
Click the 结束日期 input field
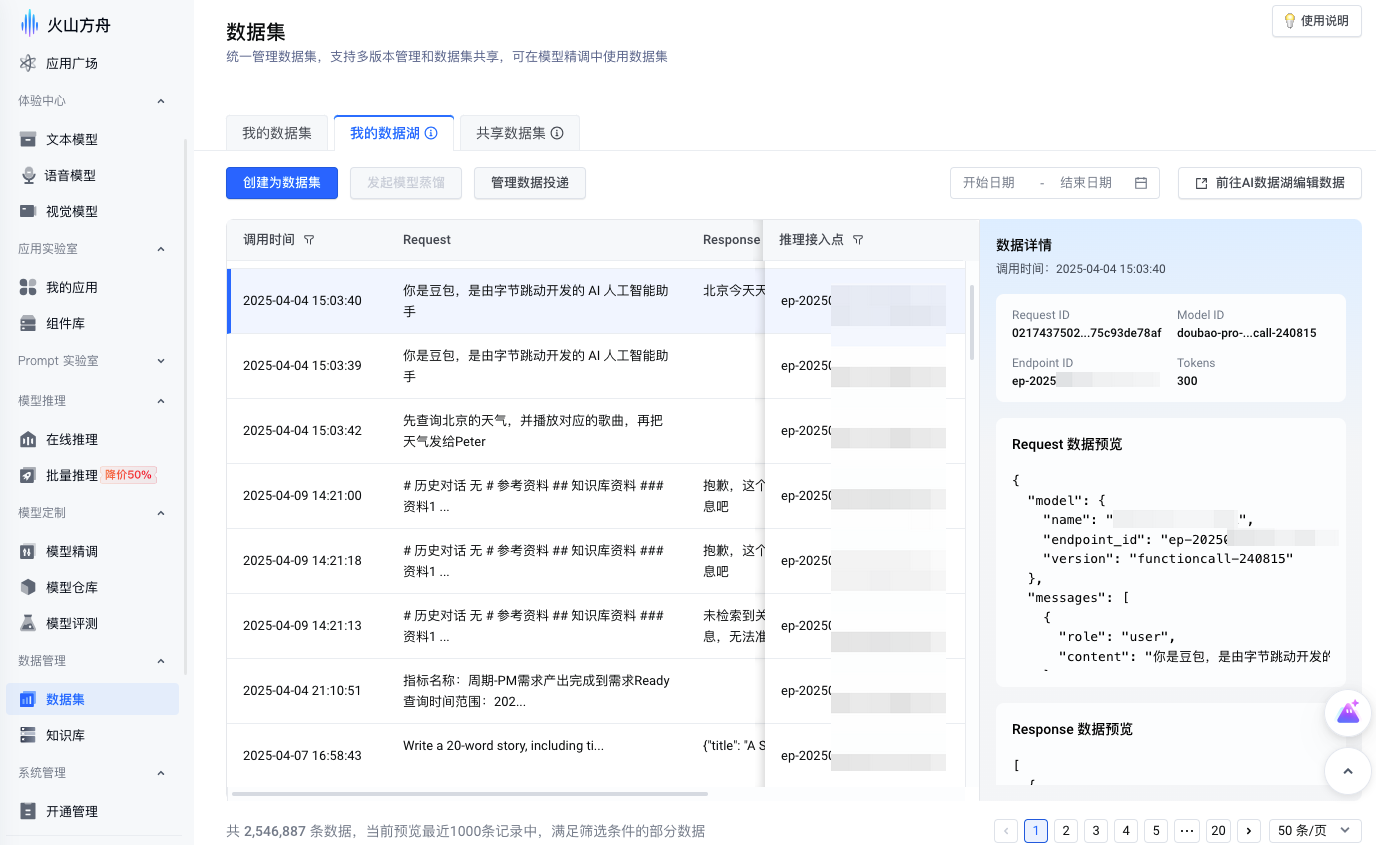[x=1088, y=183]
